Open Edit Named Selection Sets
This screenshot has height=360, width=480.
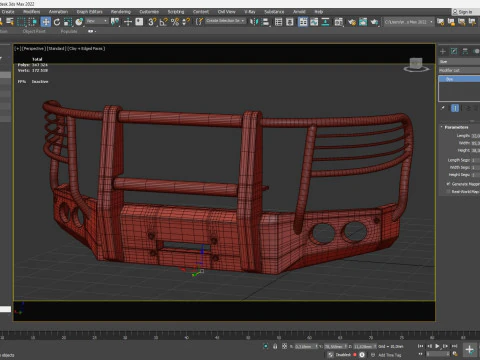[x=199, y=22]
